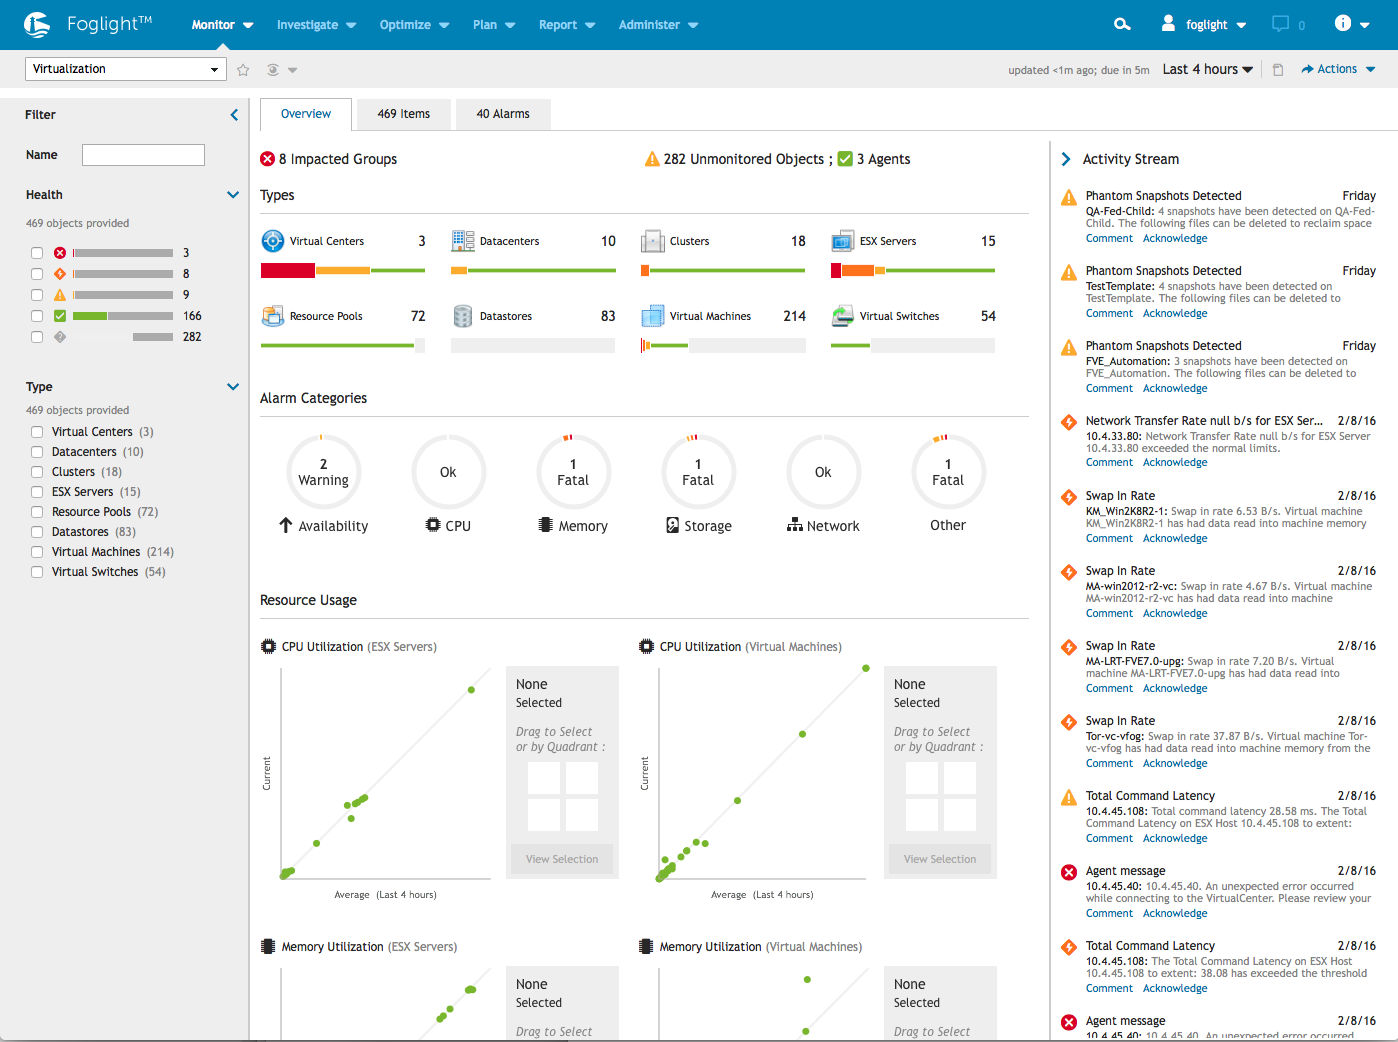Click the search magnifier icon
Image resolution: width=1398 pixels, height=1042 pixels.
click(1122, 24)
